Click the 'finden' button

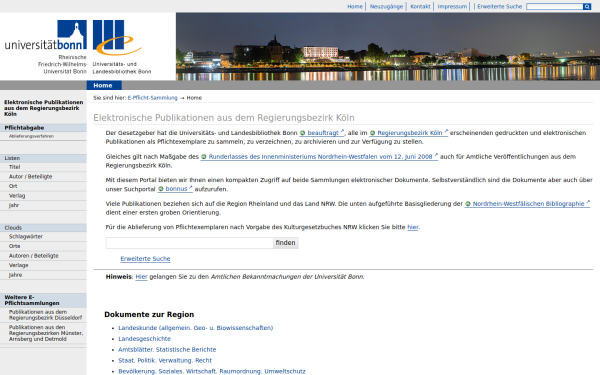click(285, 243)
